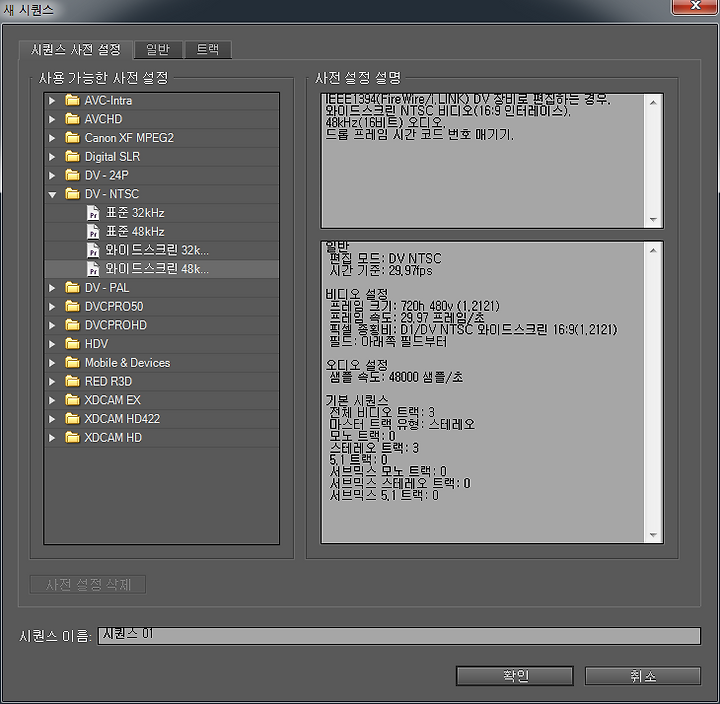Expand the Mobile & Devices folder arrow

52,363
